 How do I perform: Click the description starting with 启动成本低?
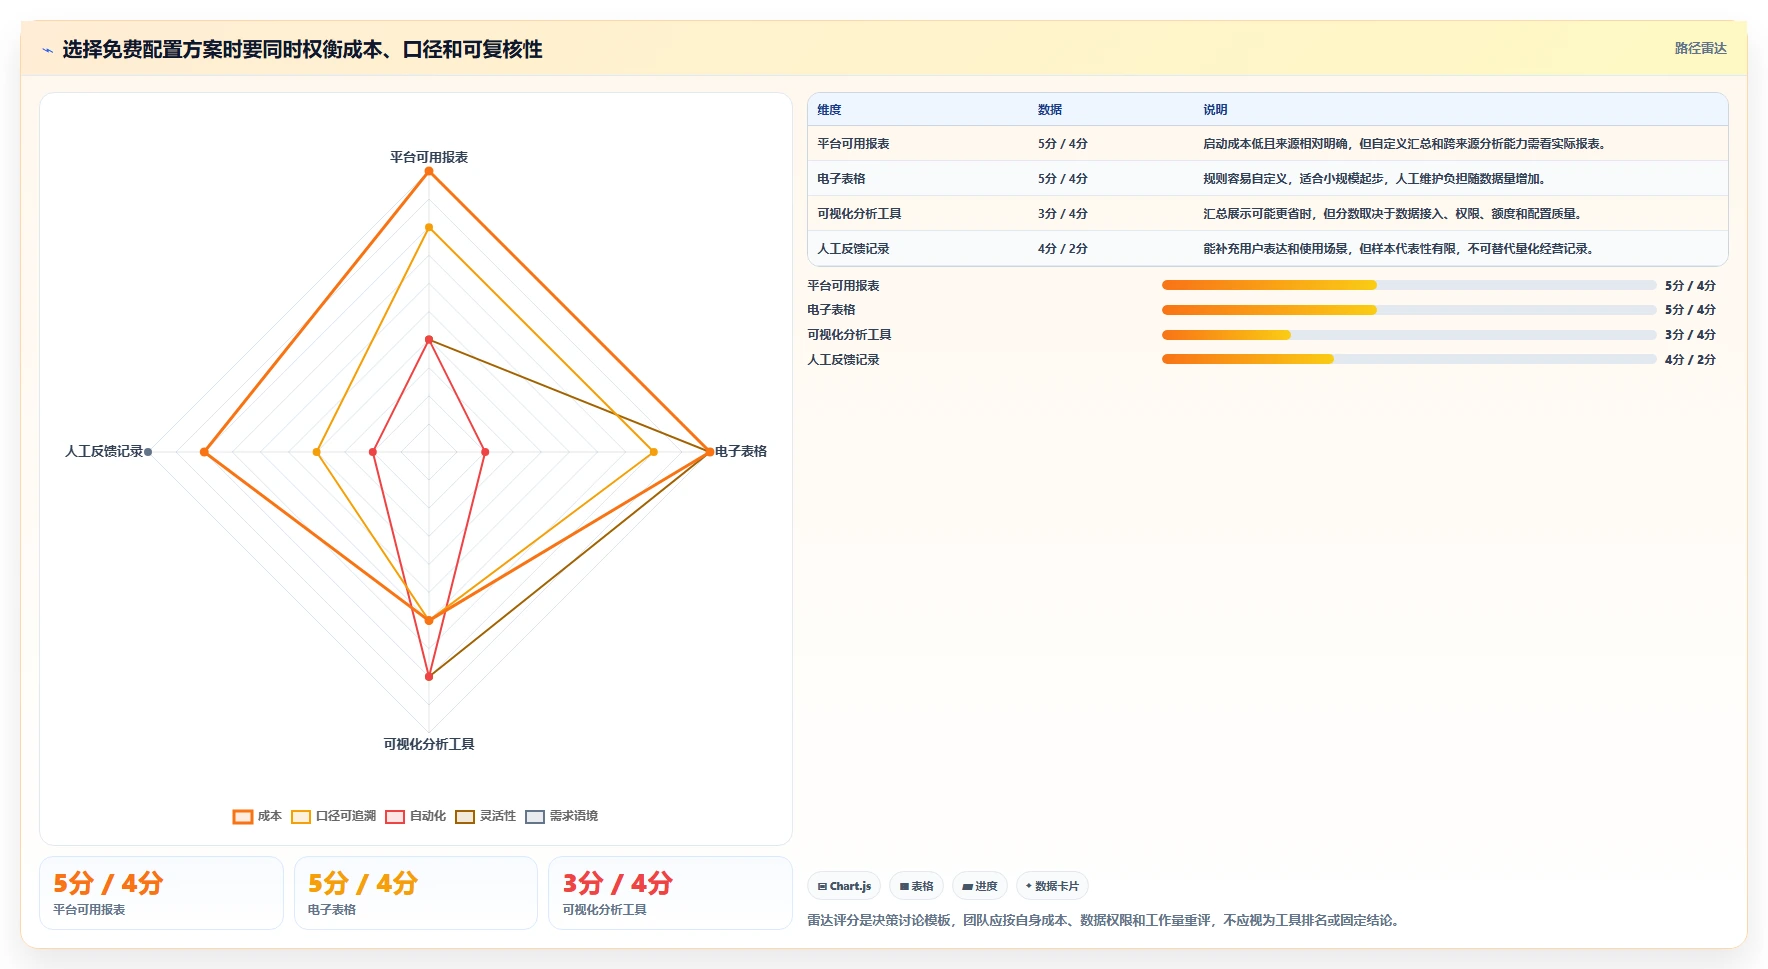(1405, 144)
